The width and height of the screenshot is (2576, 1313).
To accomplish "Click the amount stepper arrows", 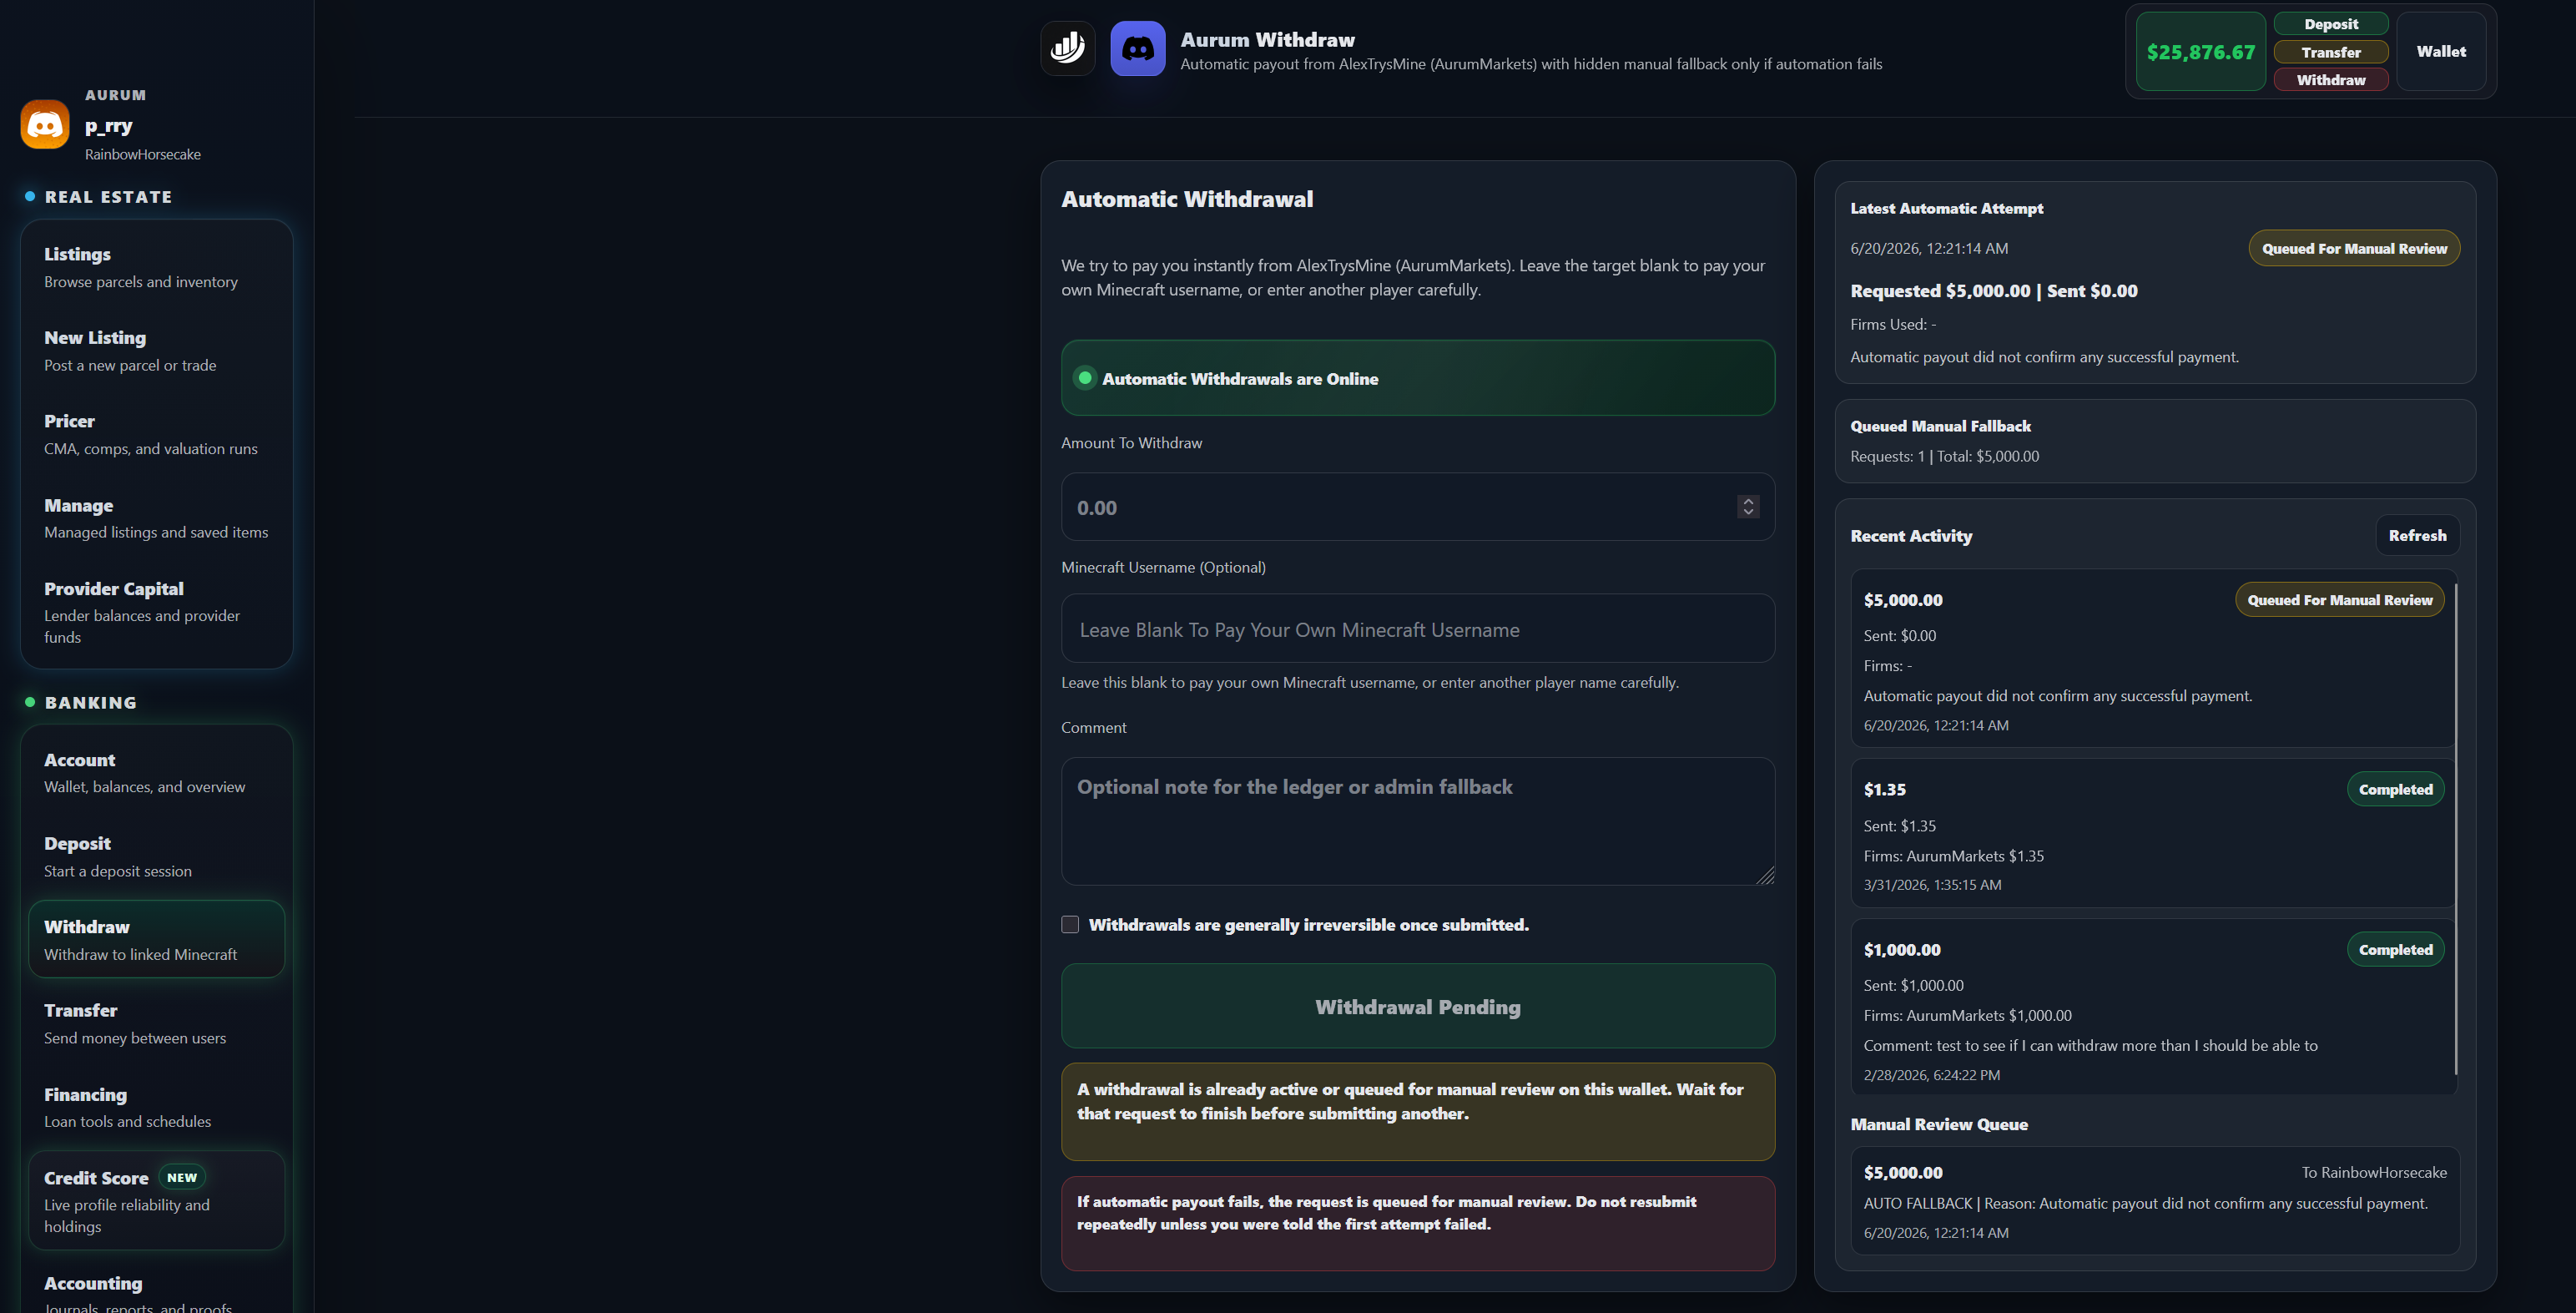I will (x=1748, y=507).
